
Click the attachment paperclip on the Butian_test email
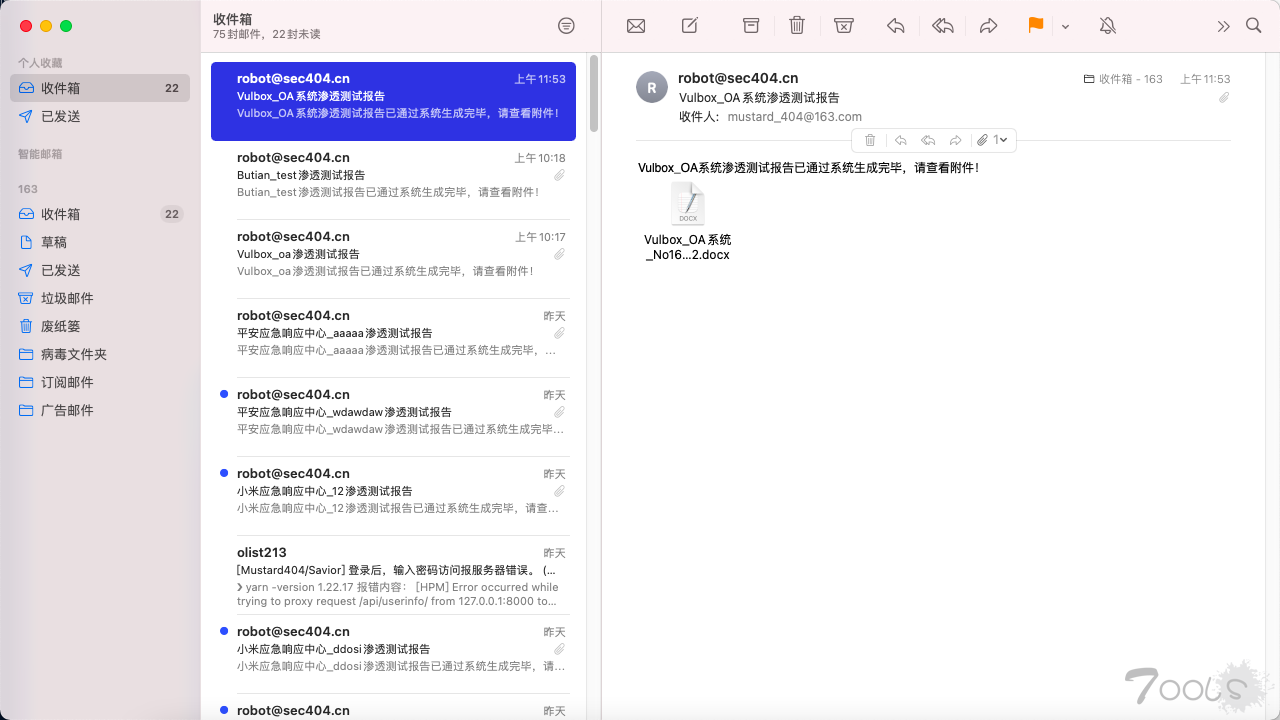point(560,175)
